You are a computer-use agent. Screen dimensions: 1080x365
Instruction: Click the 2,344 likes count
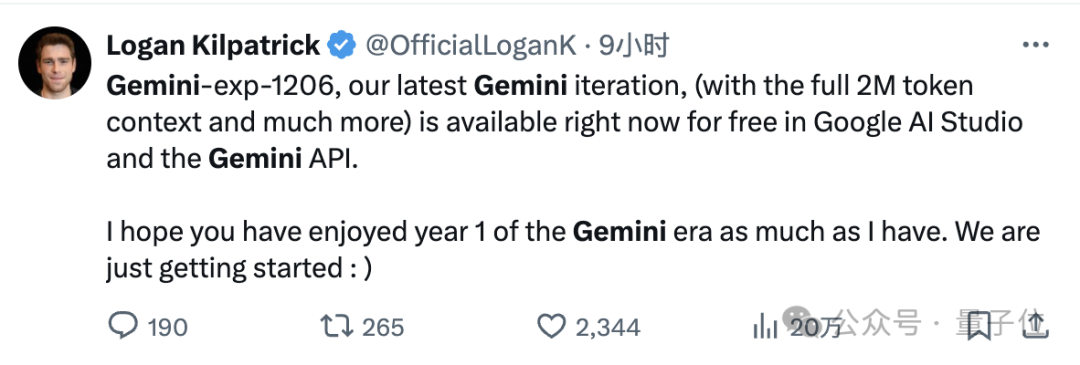coord(608,327)
